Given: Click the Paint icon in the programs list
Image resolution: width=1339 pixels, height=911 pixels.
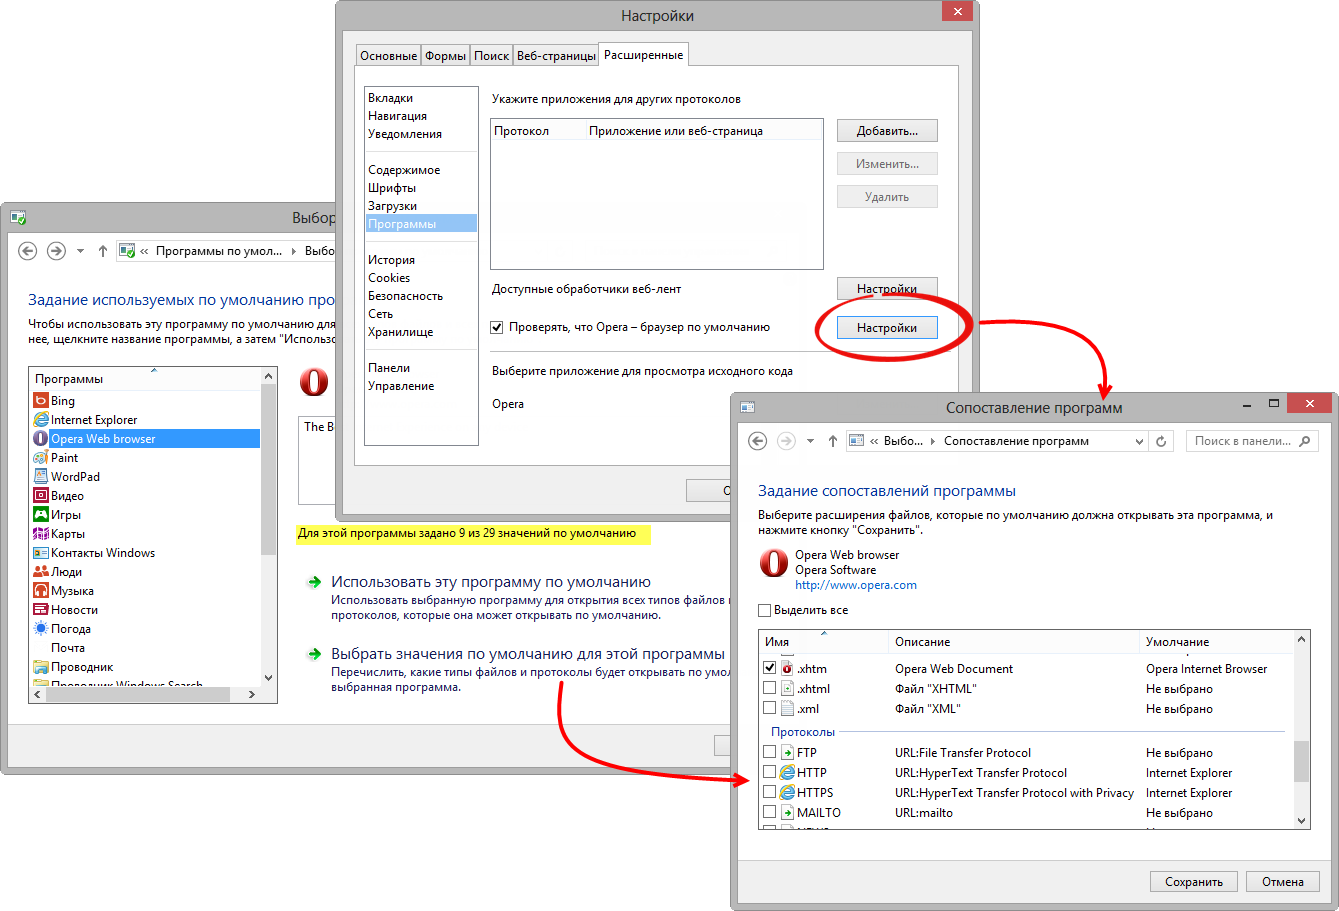Looking at the screenshot, I should coord(41,458).
